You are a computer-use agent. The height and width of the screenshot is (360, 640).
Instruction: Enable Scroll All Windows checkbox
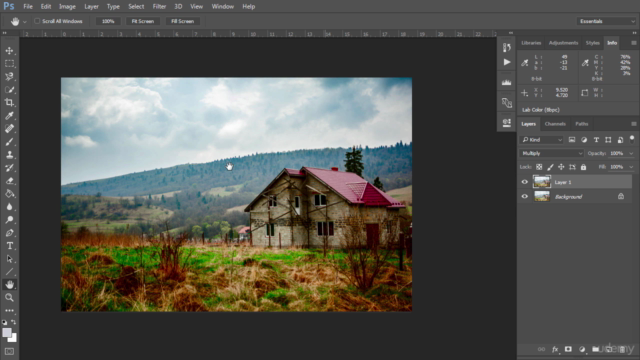[x=37, y=21]
